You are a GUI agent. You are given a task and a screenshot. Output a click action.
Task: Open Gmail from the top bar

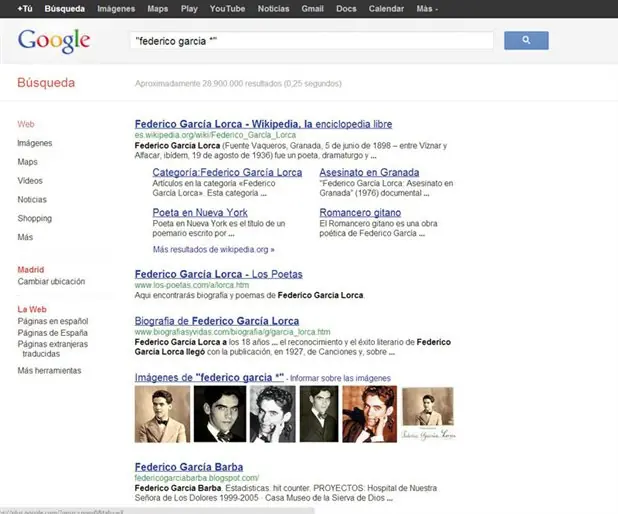point(313,9)
